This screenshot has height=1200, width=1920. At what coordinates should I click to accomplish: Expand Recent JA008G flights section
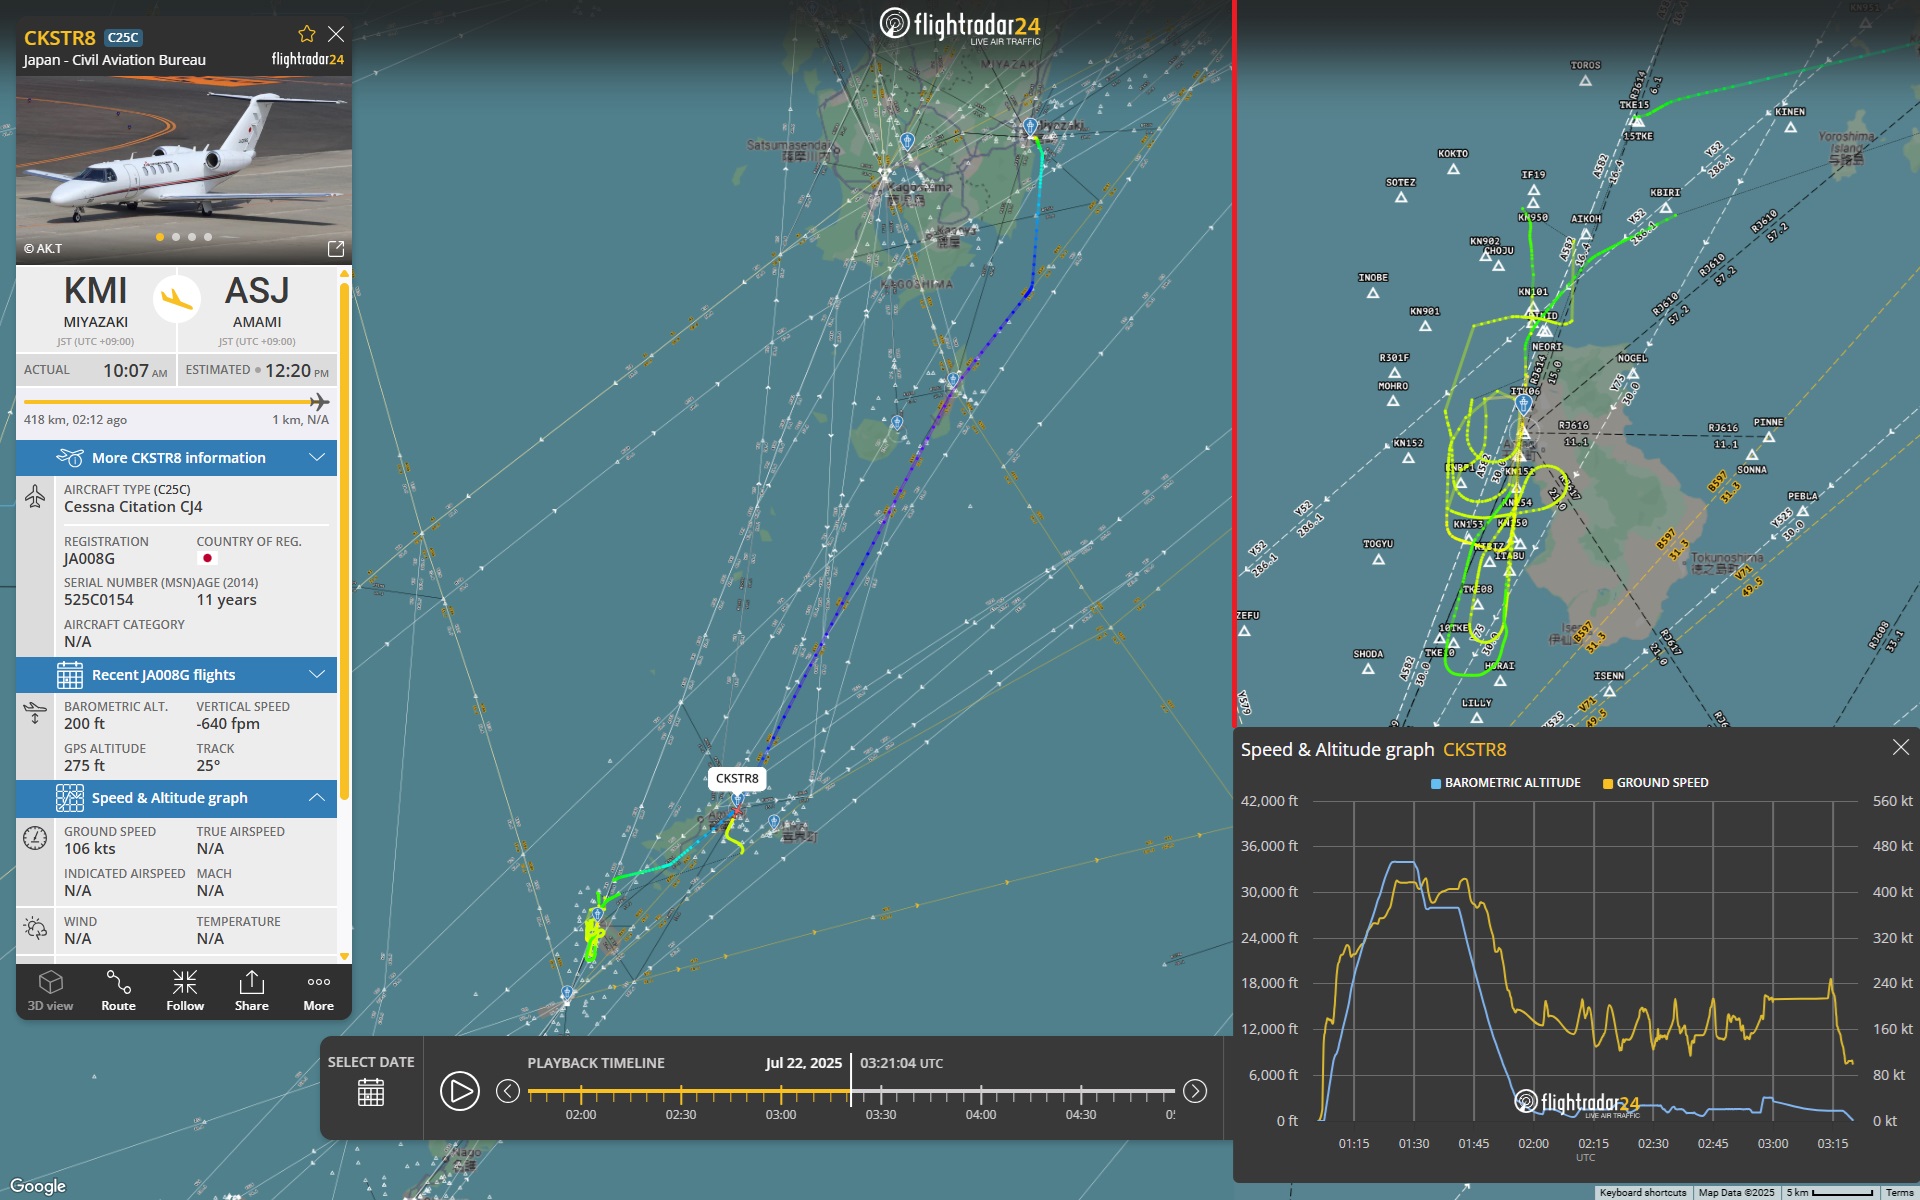[x=176, y=675]
